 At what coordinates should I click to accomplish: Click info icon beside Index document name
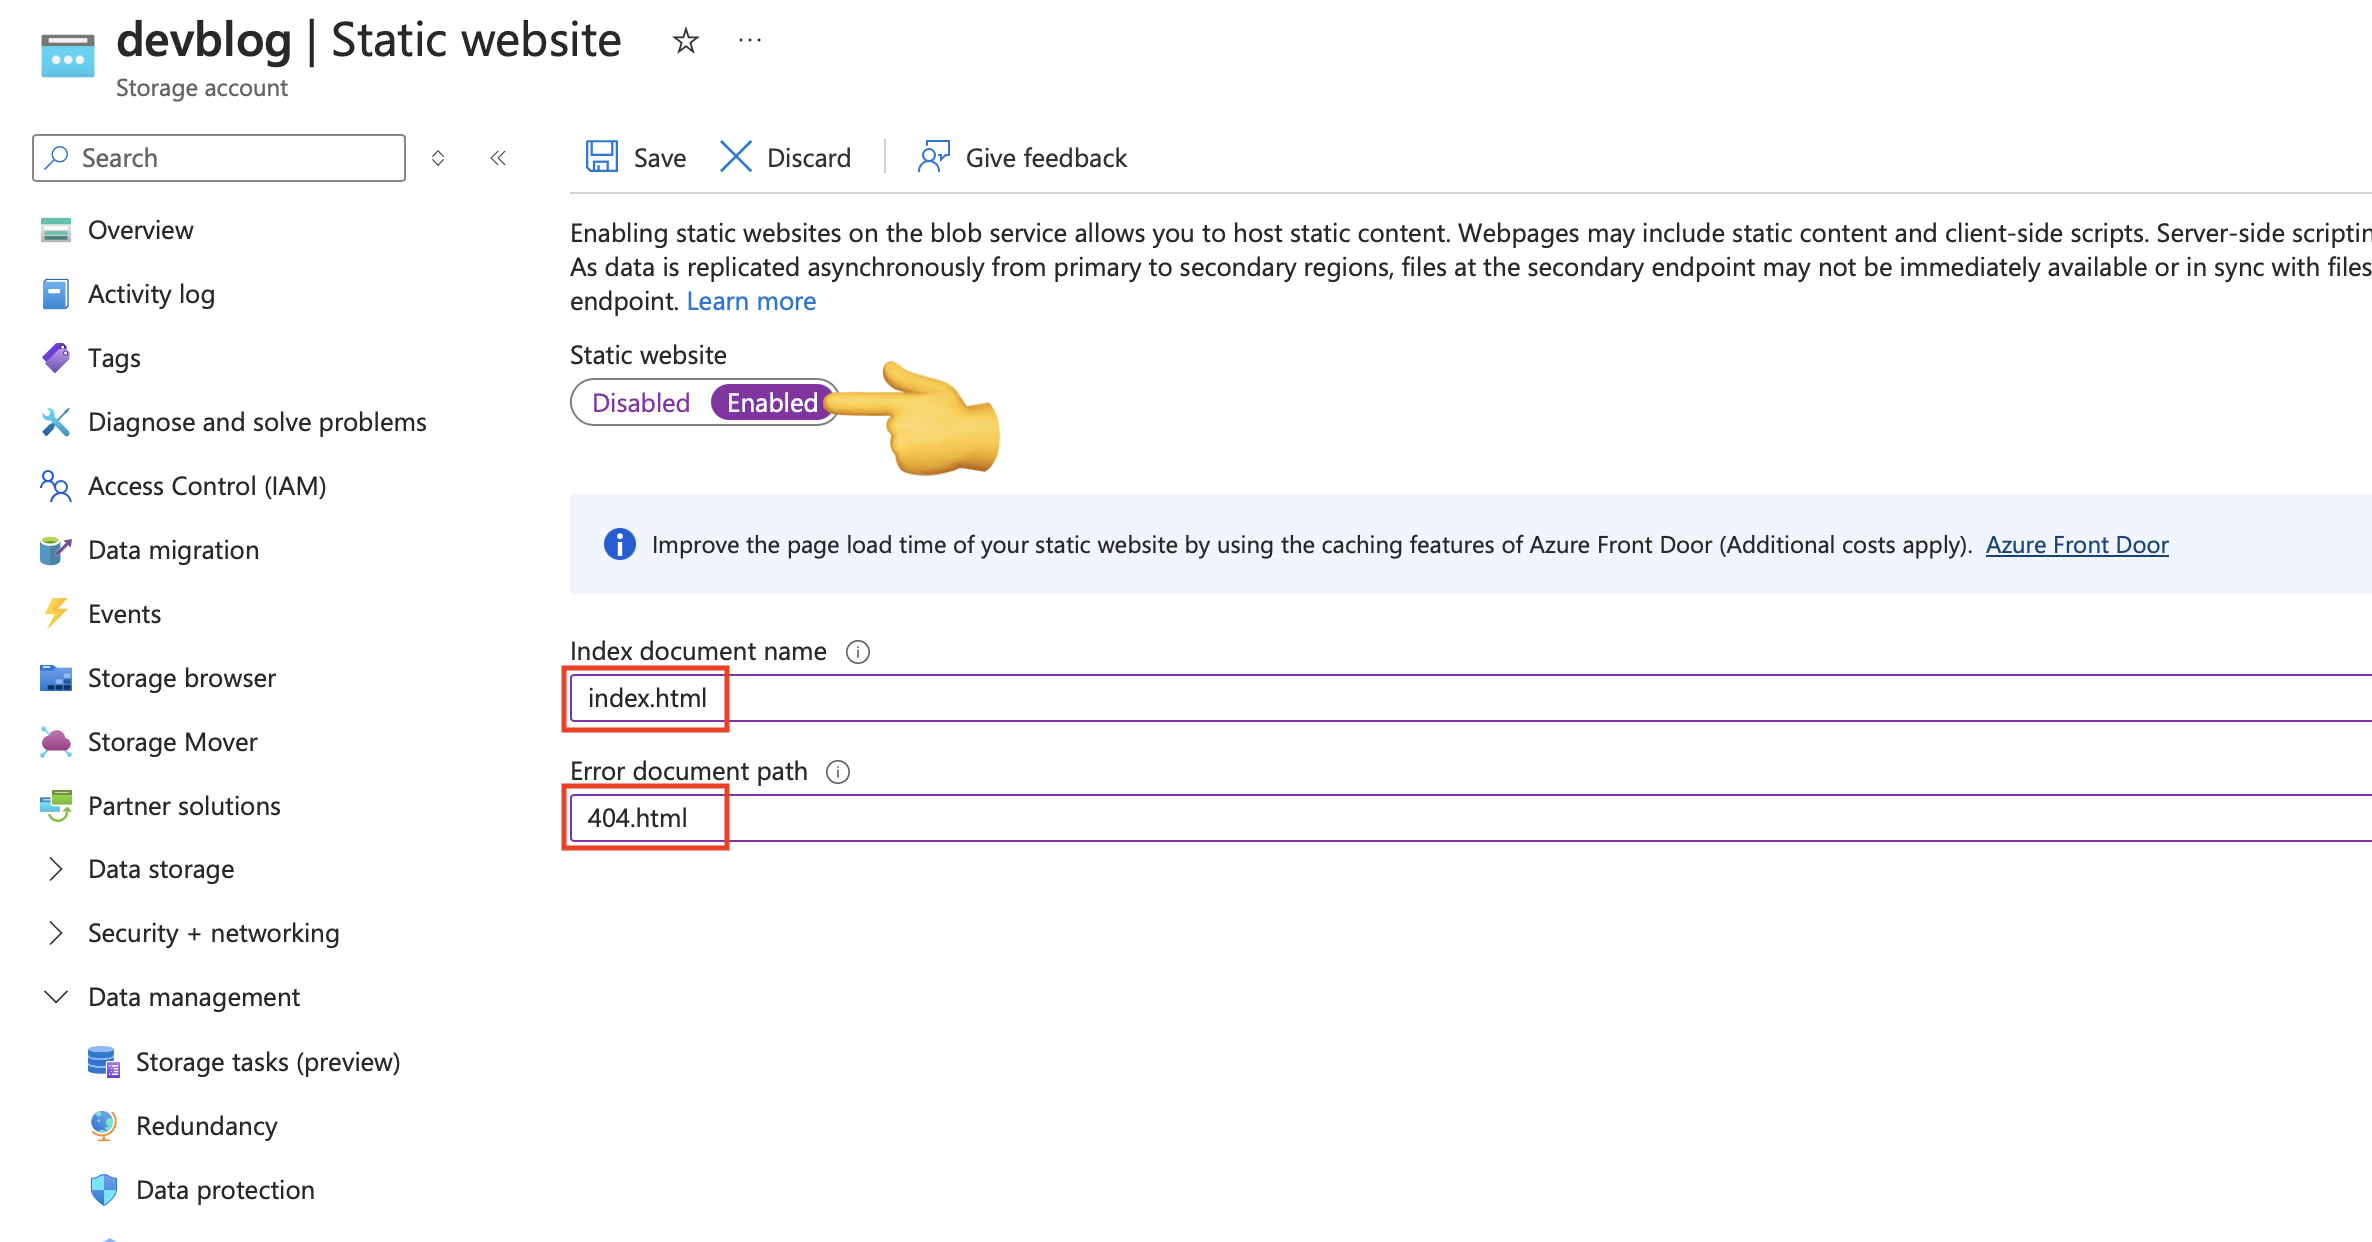tap(858, 652)
